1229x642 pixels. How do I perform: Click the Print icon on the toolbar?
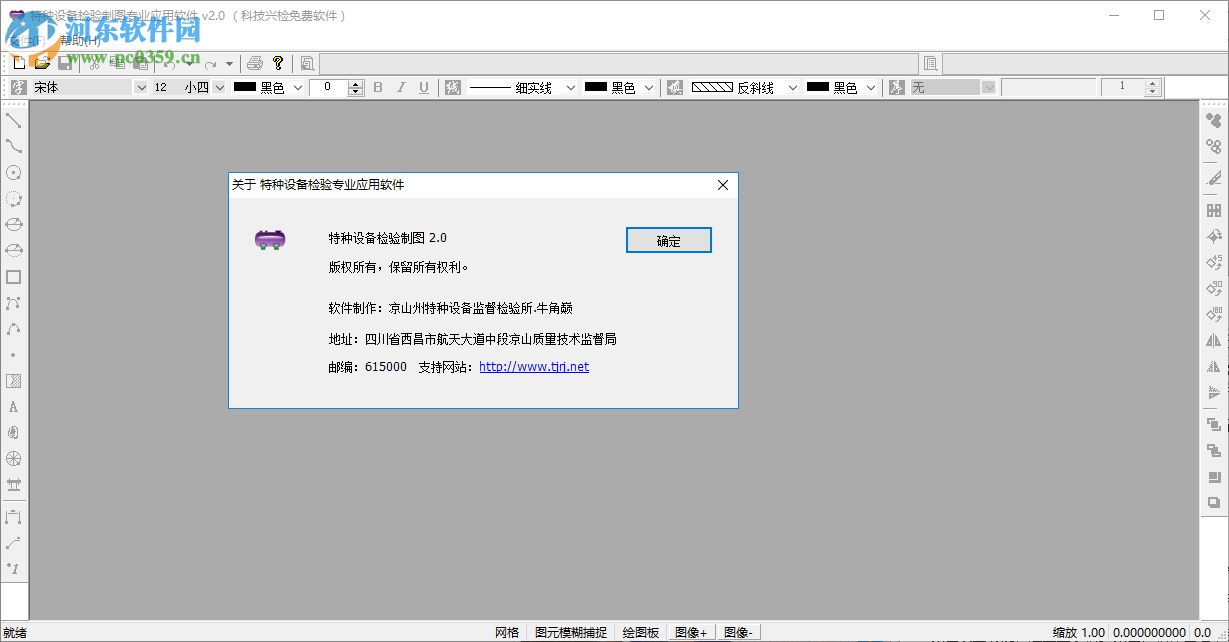coord(253,62)
